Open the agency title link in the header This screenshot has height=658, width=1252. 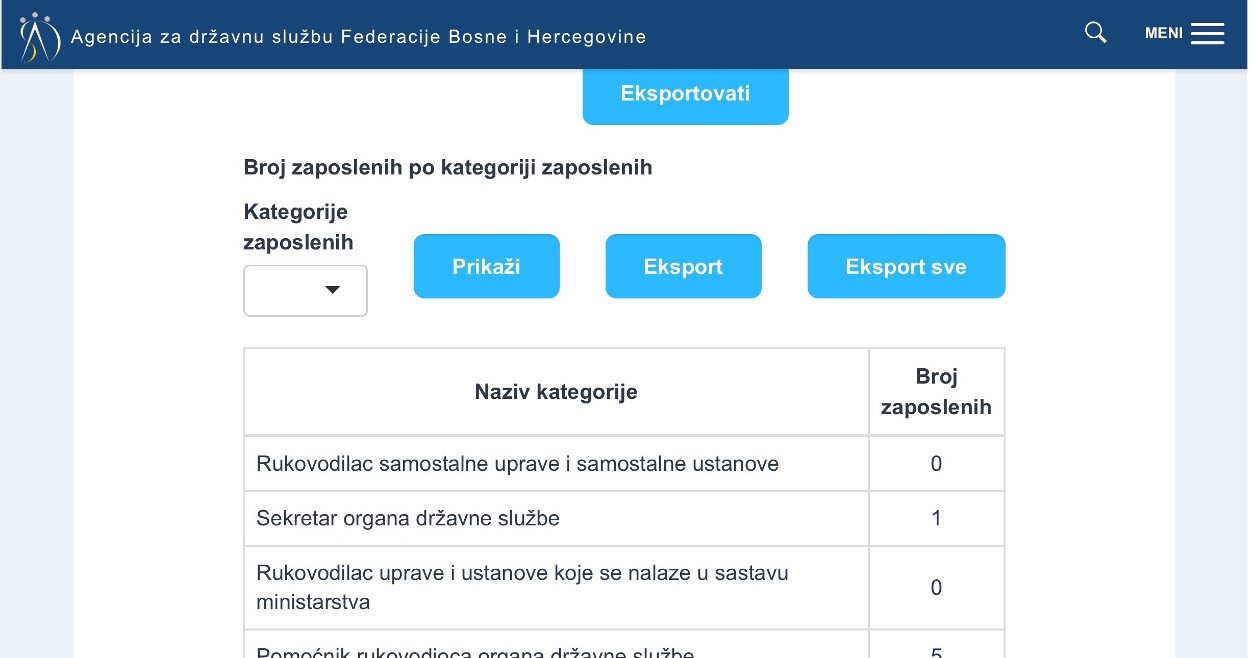[359, 37]
